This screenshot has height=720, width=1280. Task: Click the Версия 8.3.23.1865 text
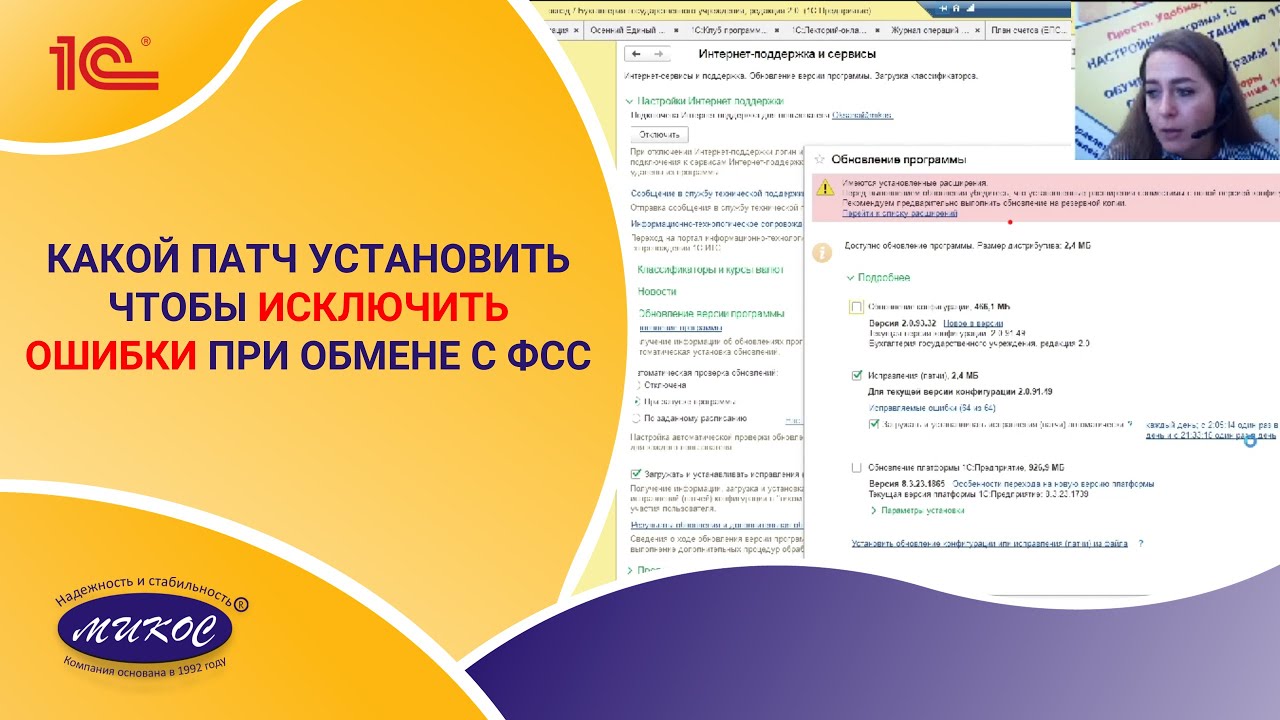point(908,482)
